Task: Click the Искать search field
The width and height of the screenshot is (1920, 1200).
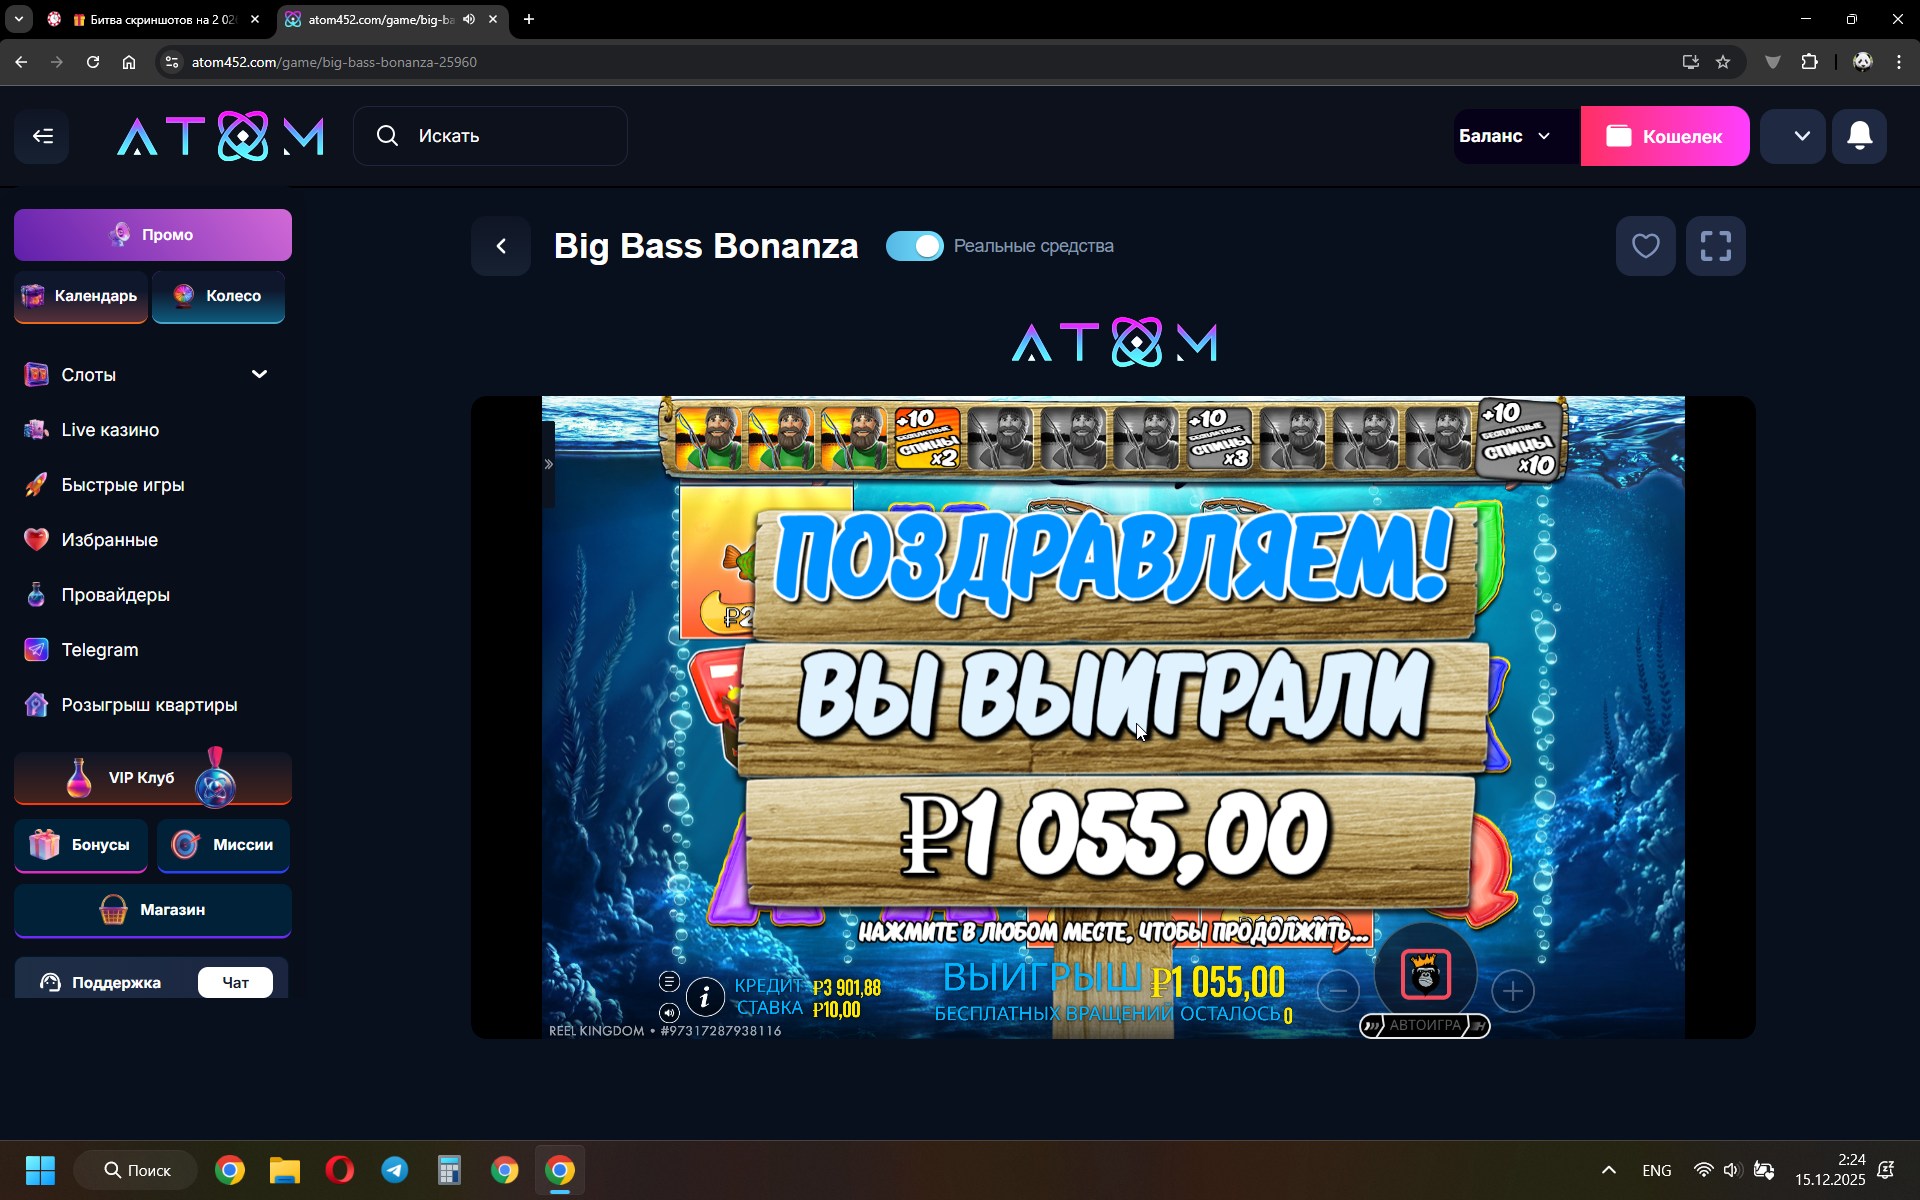Action: 490,136
